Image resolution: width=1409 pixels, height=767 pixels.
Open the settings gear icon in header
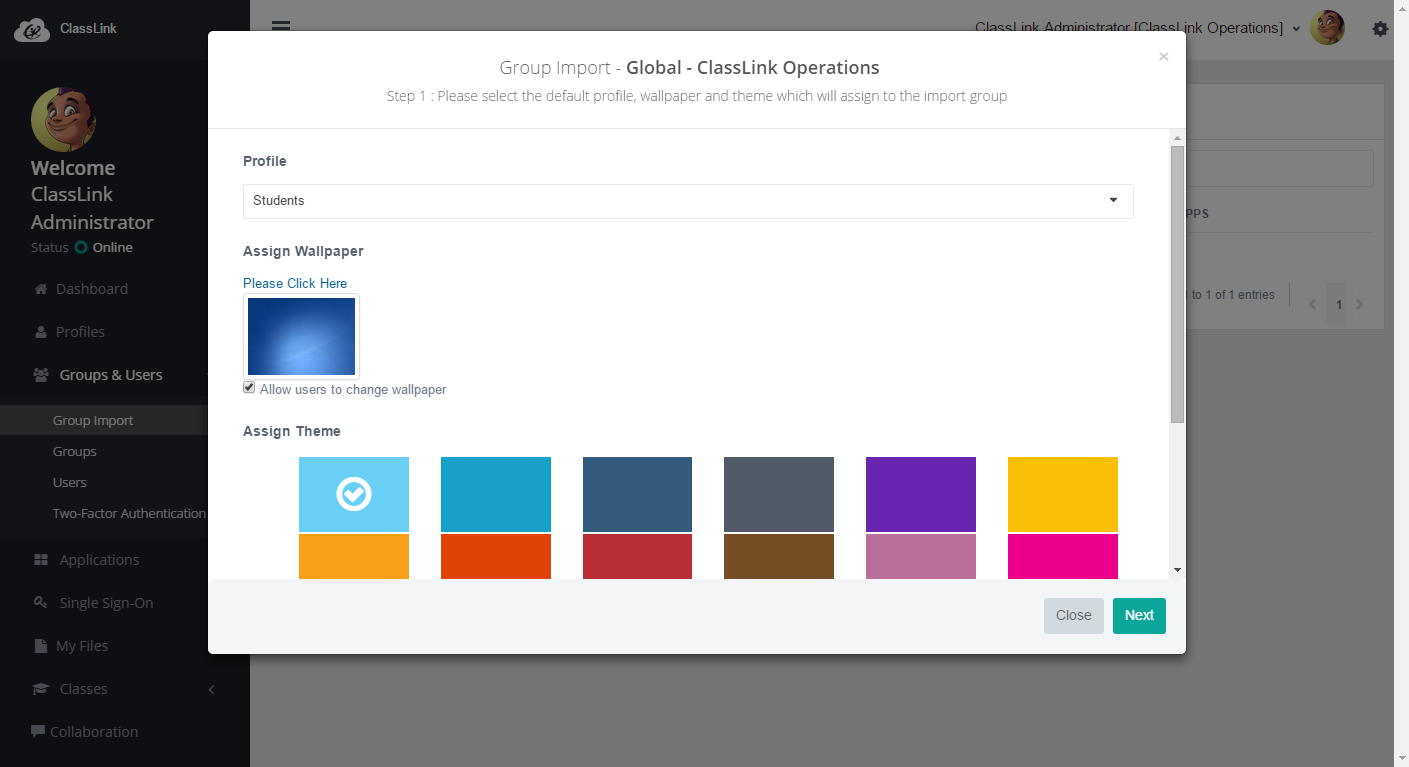point(1380,29)
